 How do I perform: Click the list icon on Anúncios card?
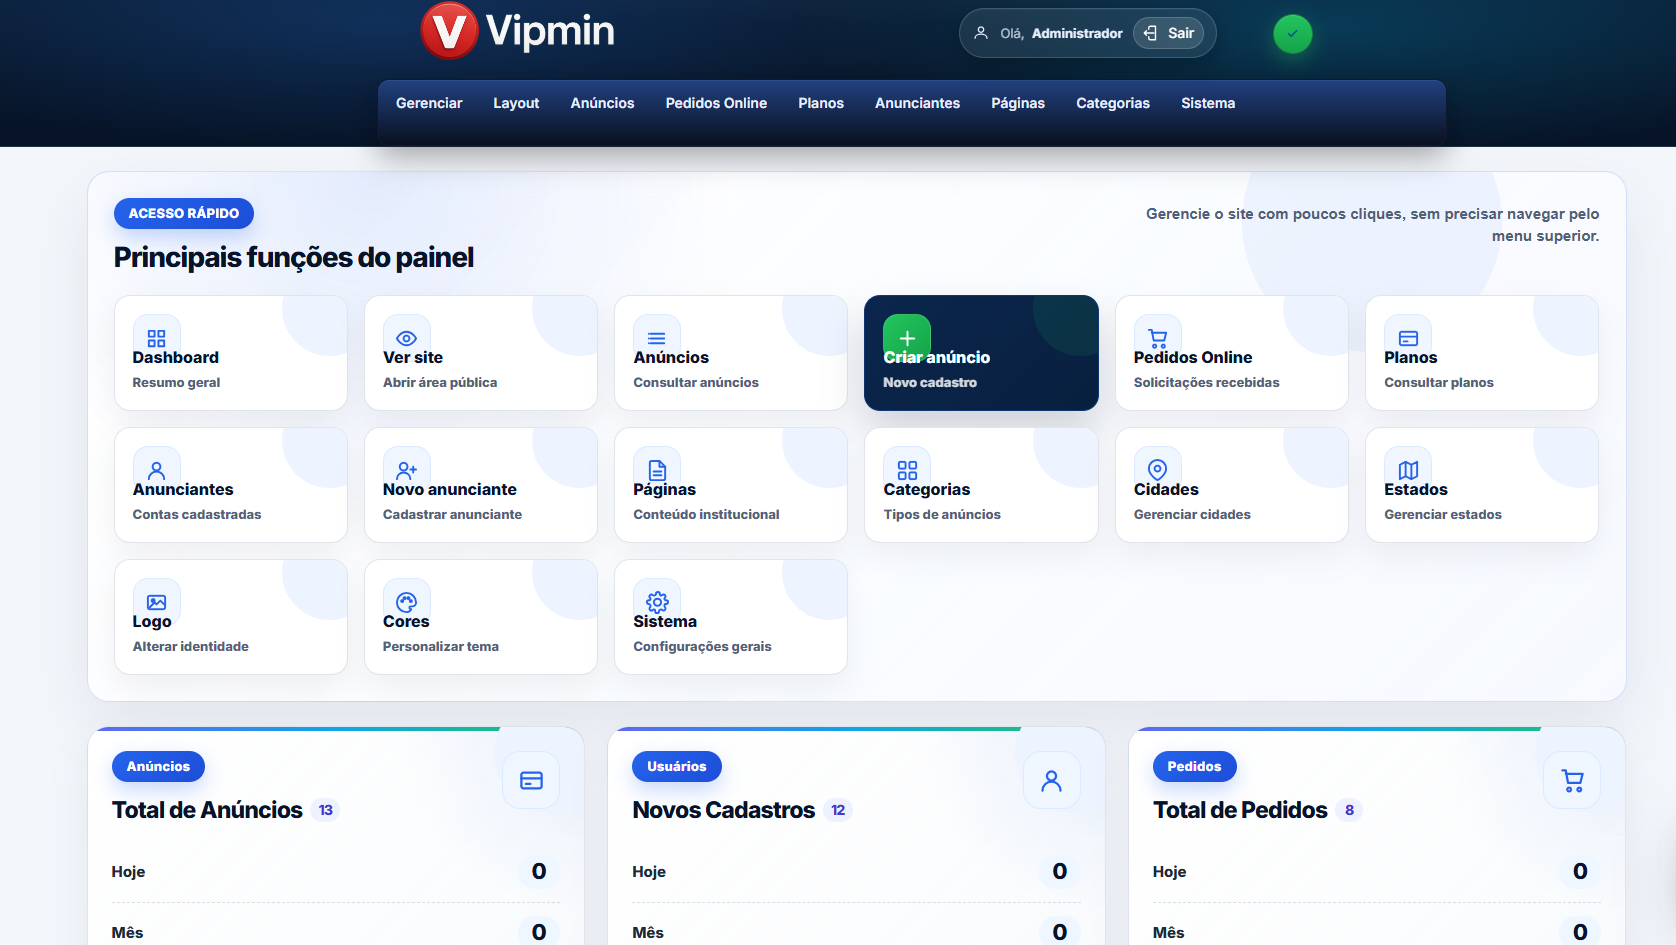point(657,338)
